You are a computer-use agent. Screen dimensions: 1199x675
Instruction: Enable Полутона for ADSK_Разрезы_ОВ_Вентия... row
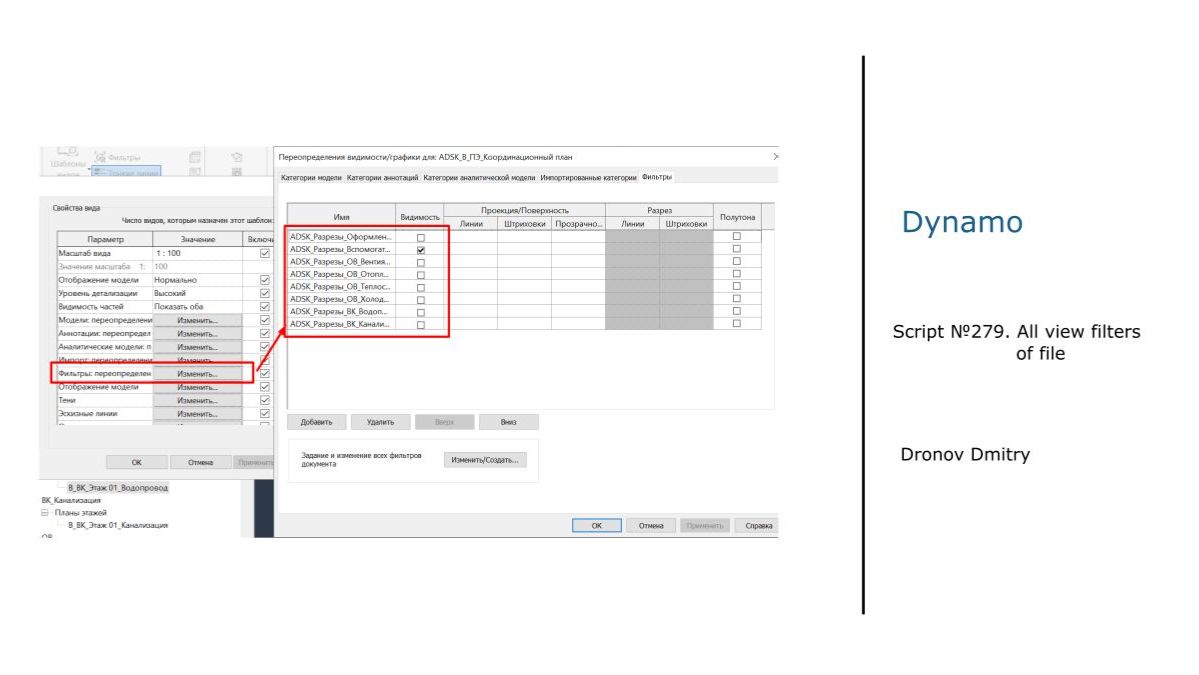click(736, 261)
